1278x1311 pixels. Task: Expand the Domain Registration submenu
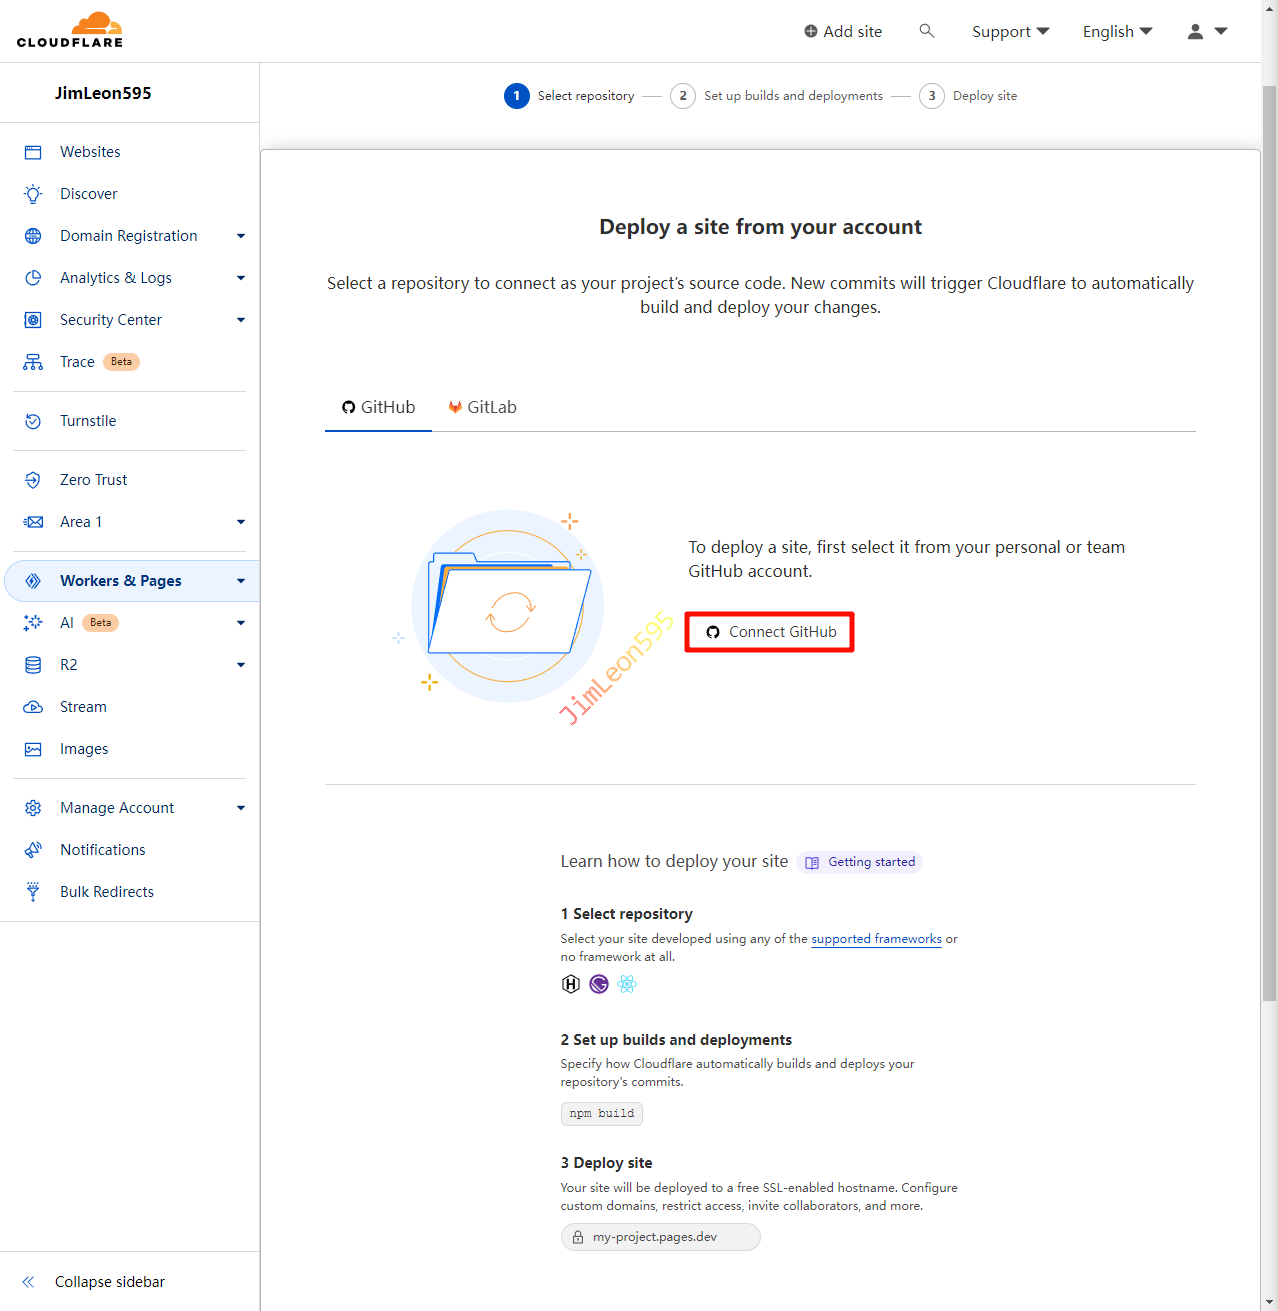(240, 236)
